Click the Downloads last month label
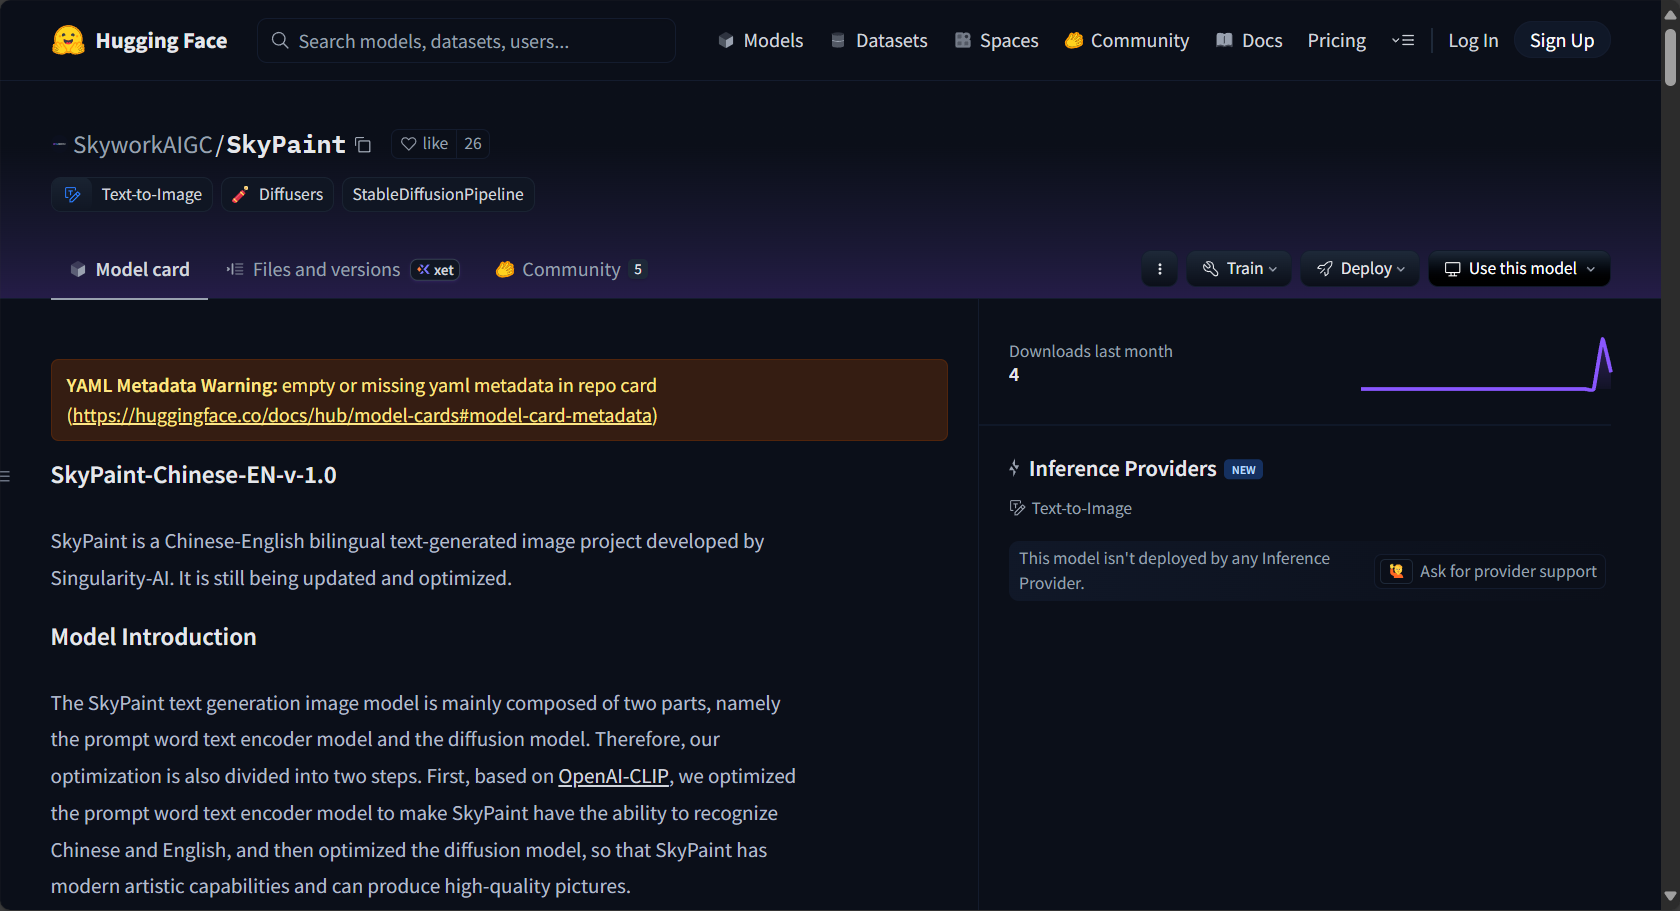Viewport: 1680px width, 911px height. tap(1091, 351)
